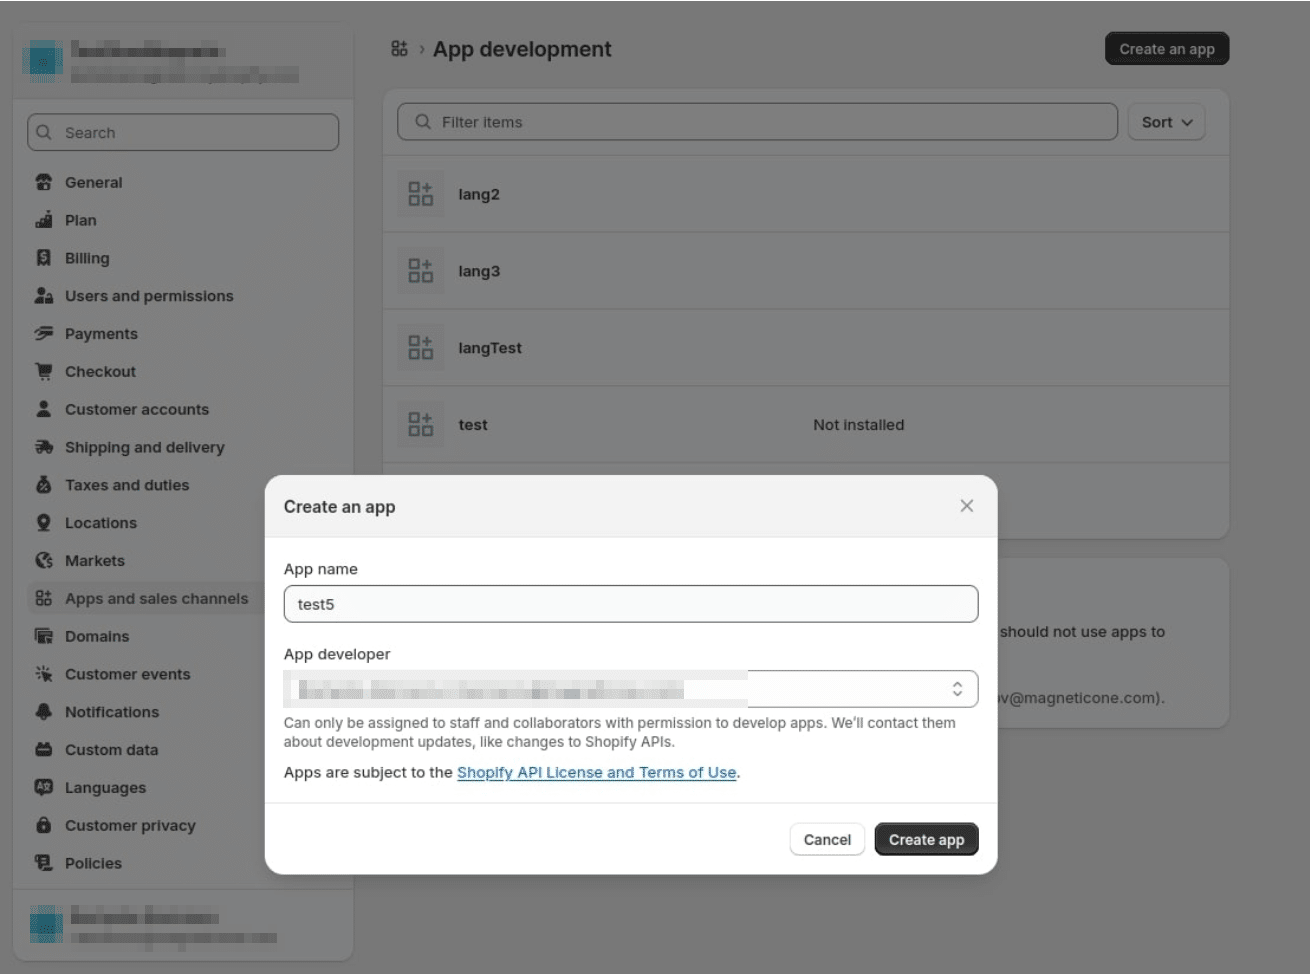Click the Custom data icon

point(44,750)
